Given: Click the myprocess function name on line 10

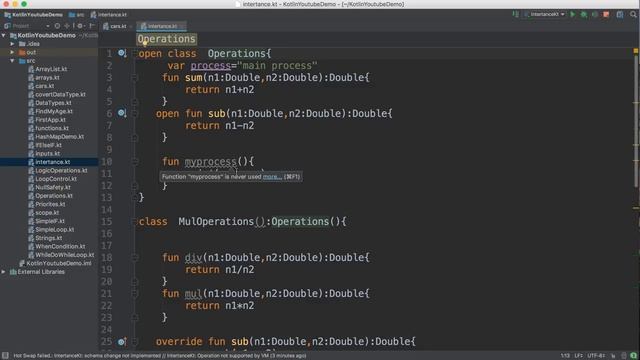Looking at the screenshot, I should coord(210,162).
